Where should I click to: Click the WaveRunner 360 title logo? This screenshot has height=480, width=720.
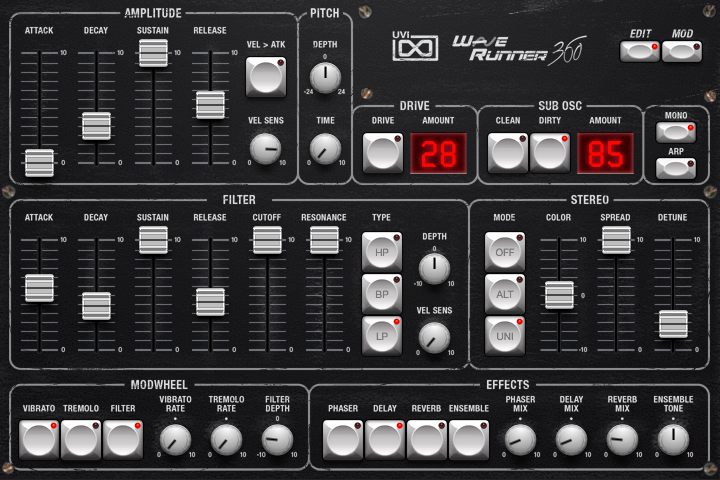click(x=519, y=50)
